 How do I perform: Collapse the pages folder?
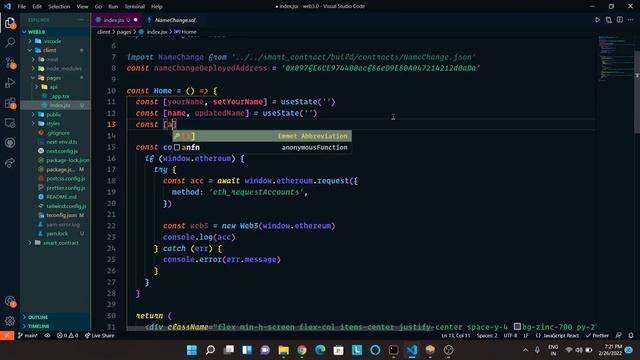(x=55, y=78)
